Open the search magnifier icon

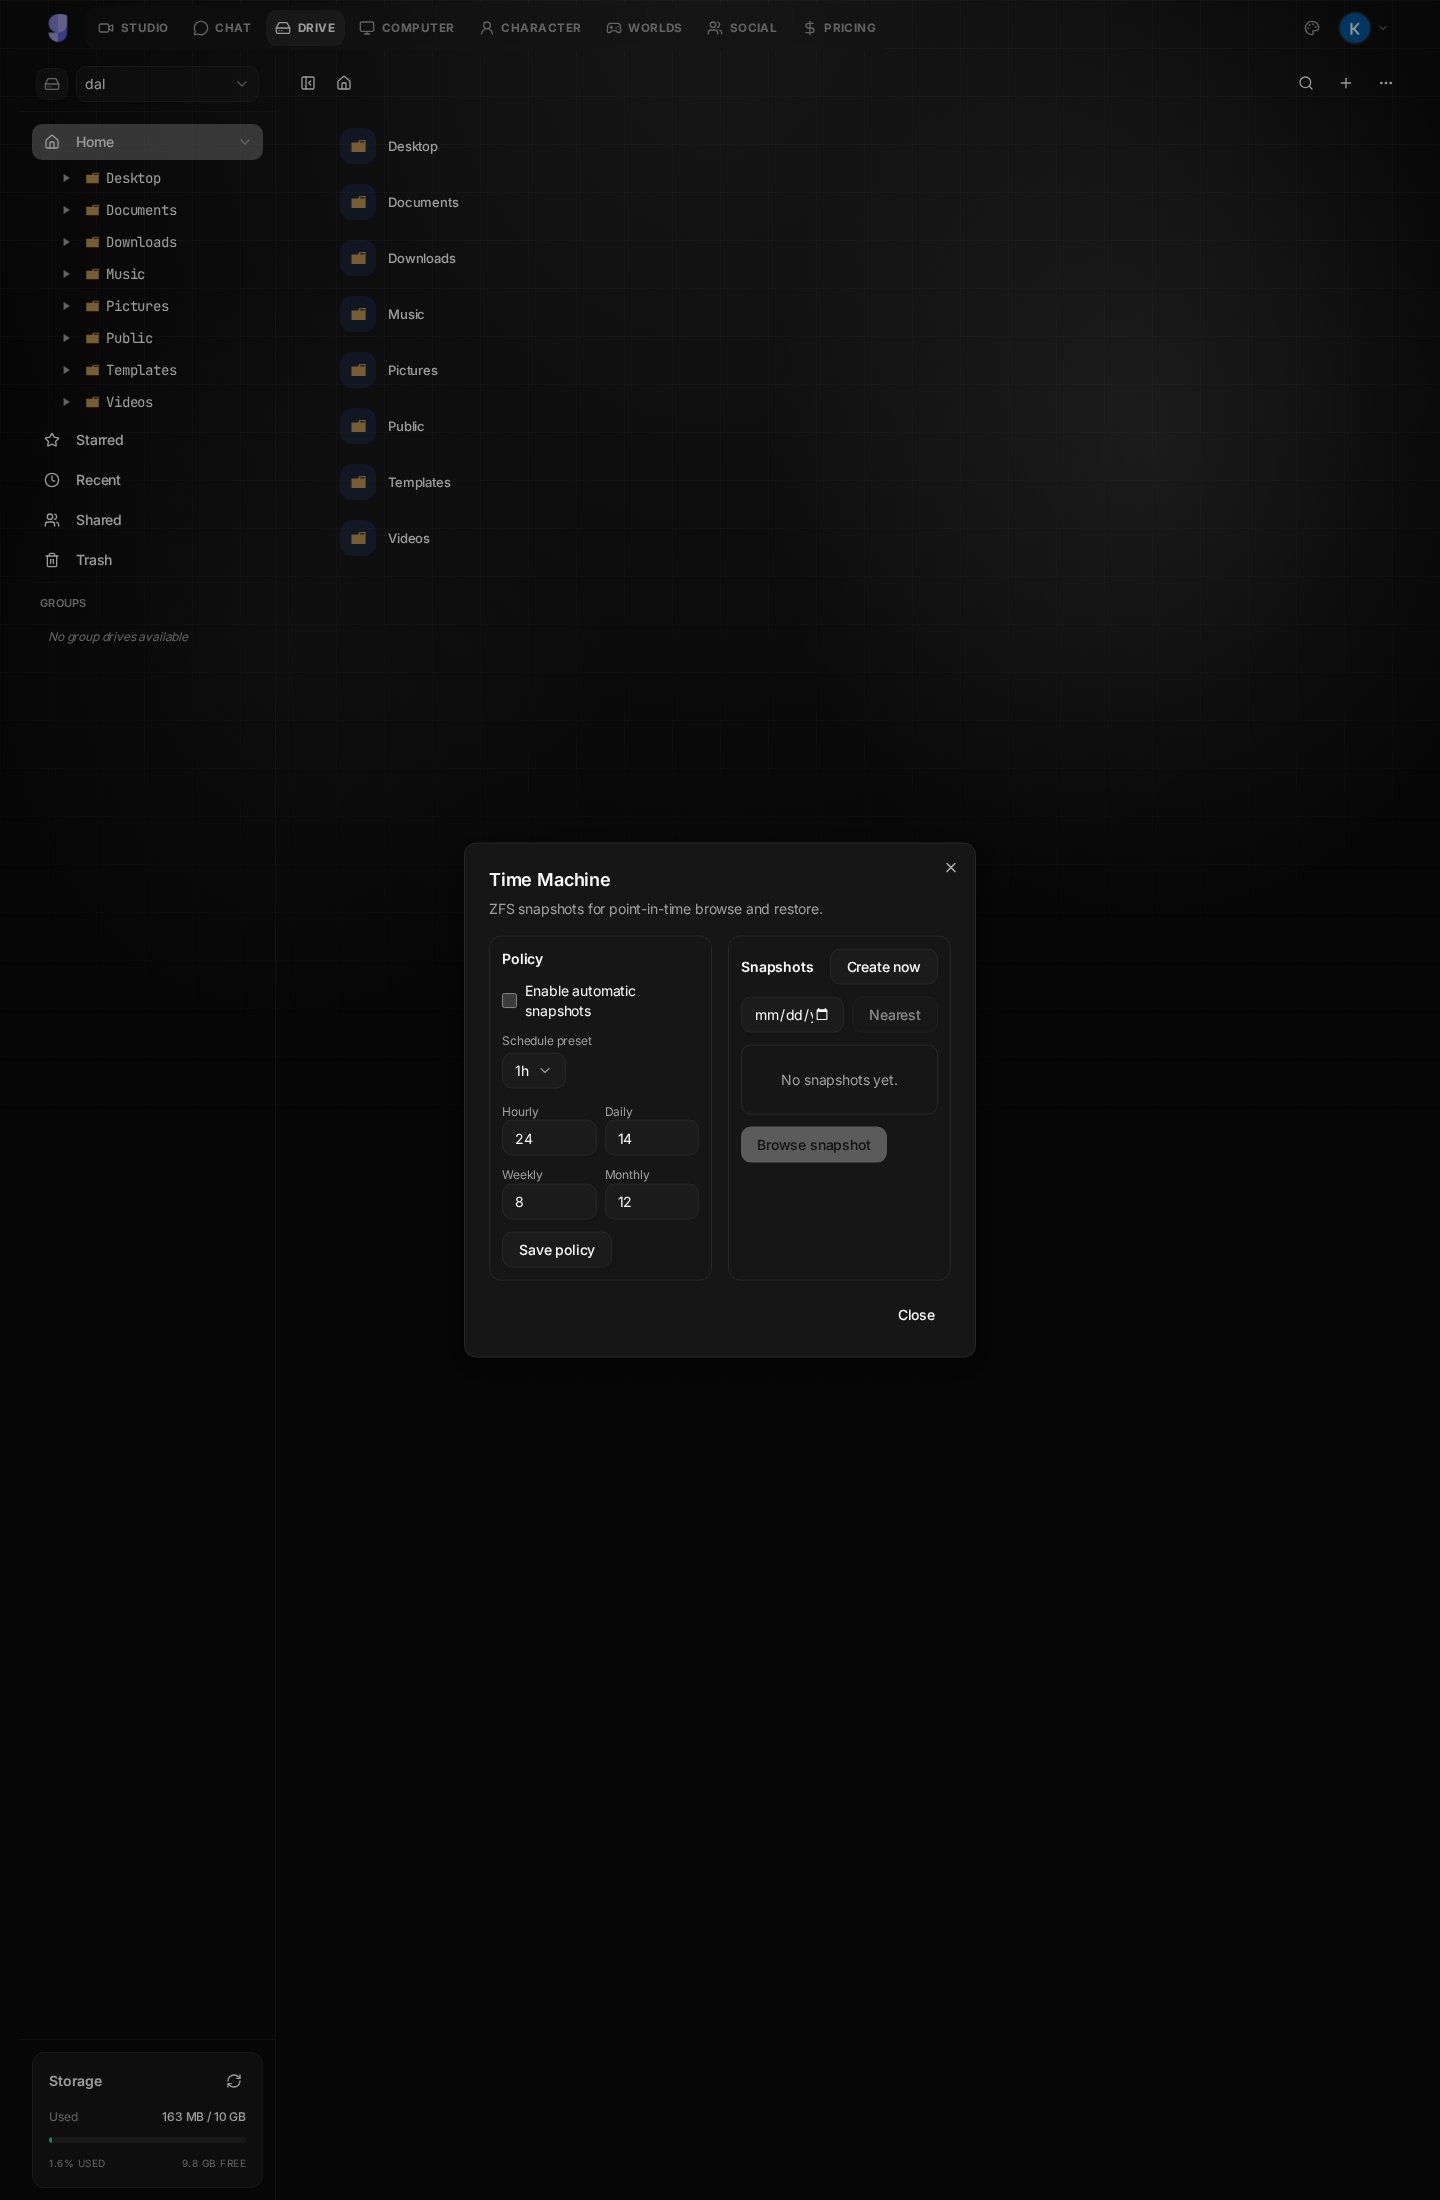(x=1306, y=83)
